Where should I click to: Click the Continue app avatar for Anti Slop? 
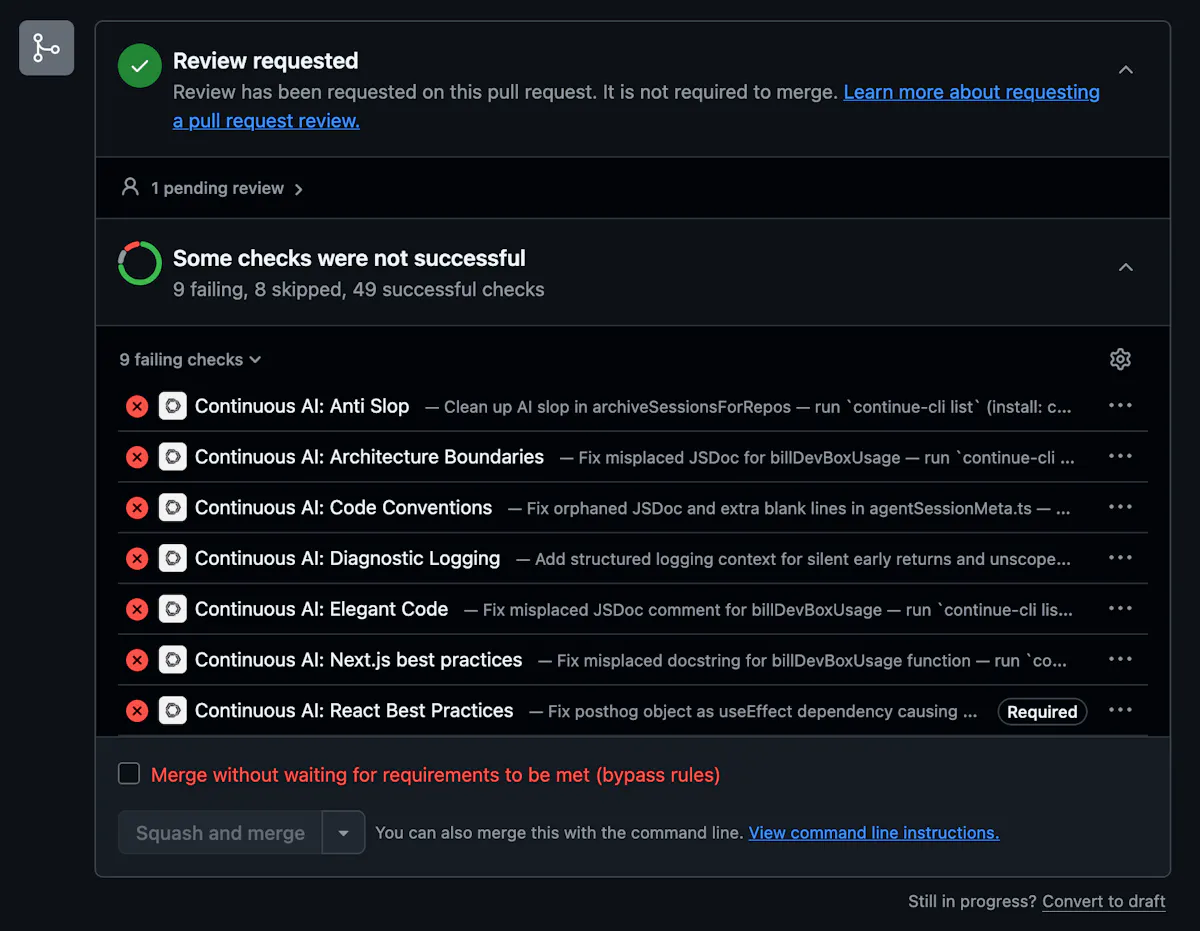[173, 406]
